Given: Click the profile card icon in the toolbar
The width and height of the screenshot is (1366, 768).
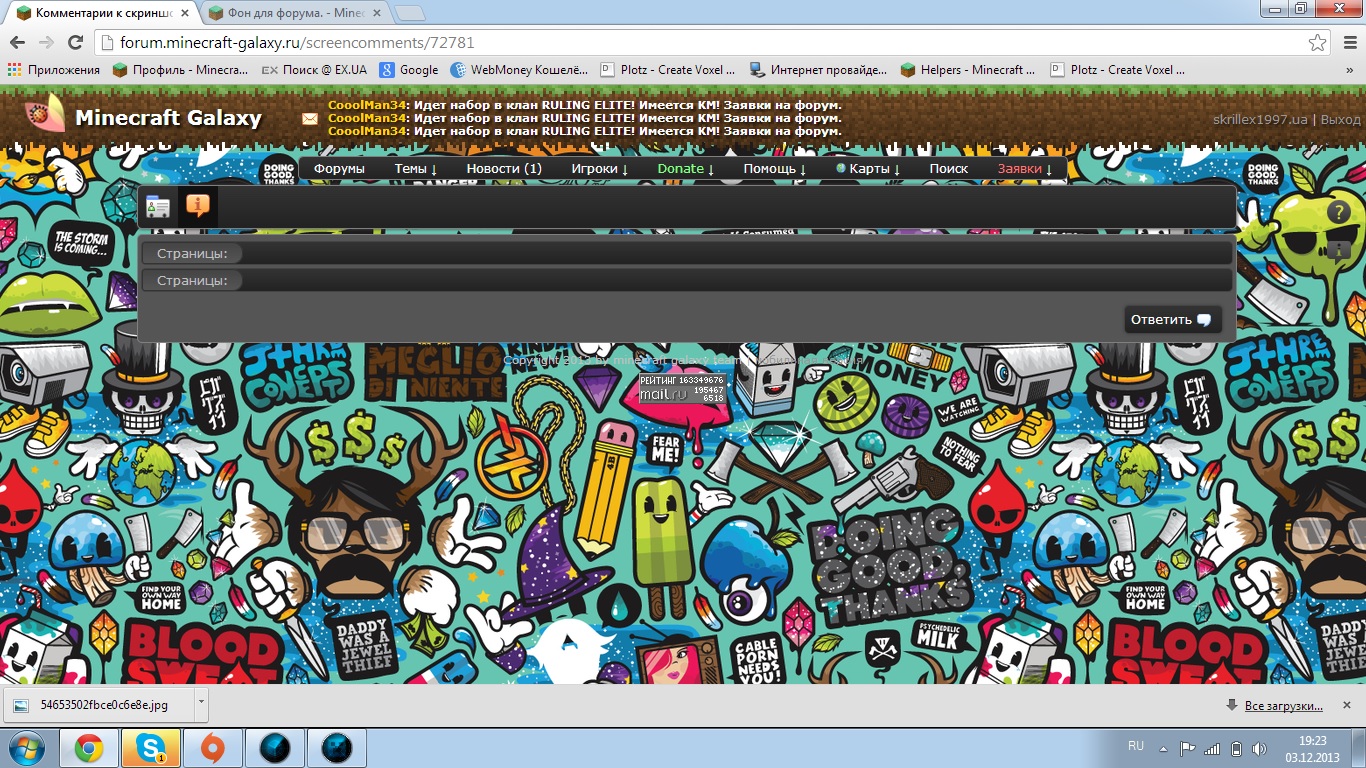Looking at the screenshot, I should coord(158,207).
